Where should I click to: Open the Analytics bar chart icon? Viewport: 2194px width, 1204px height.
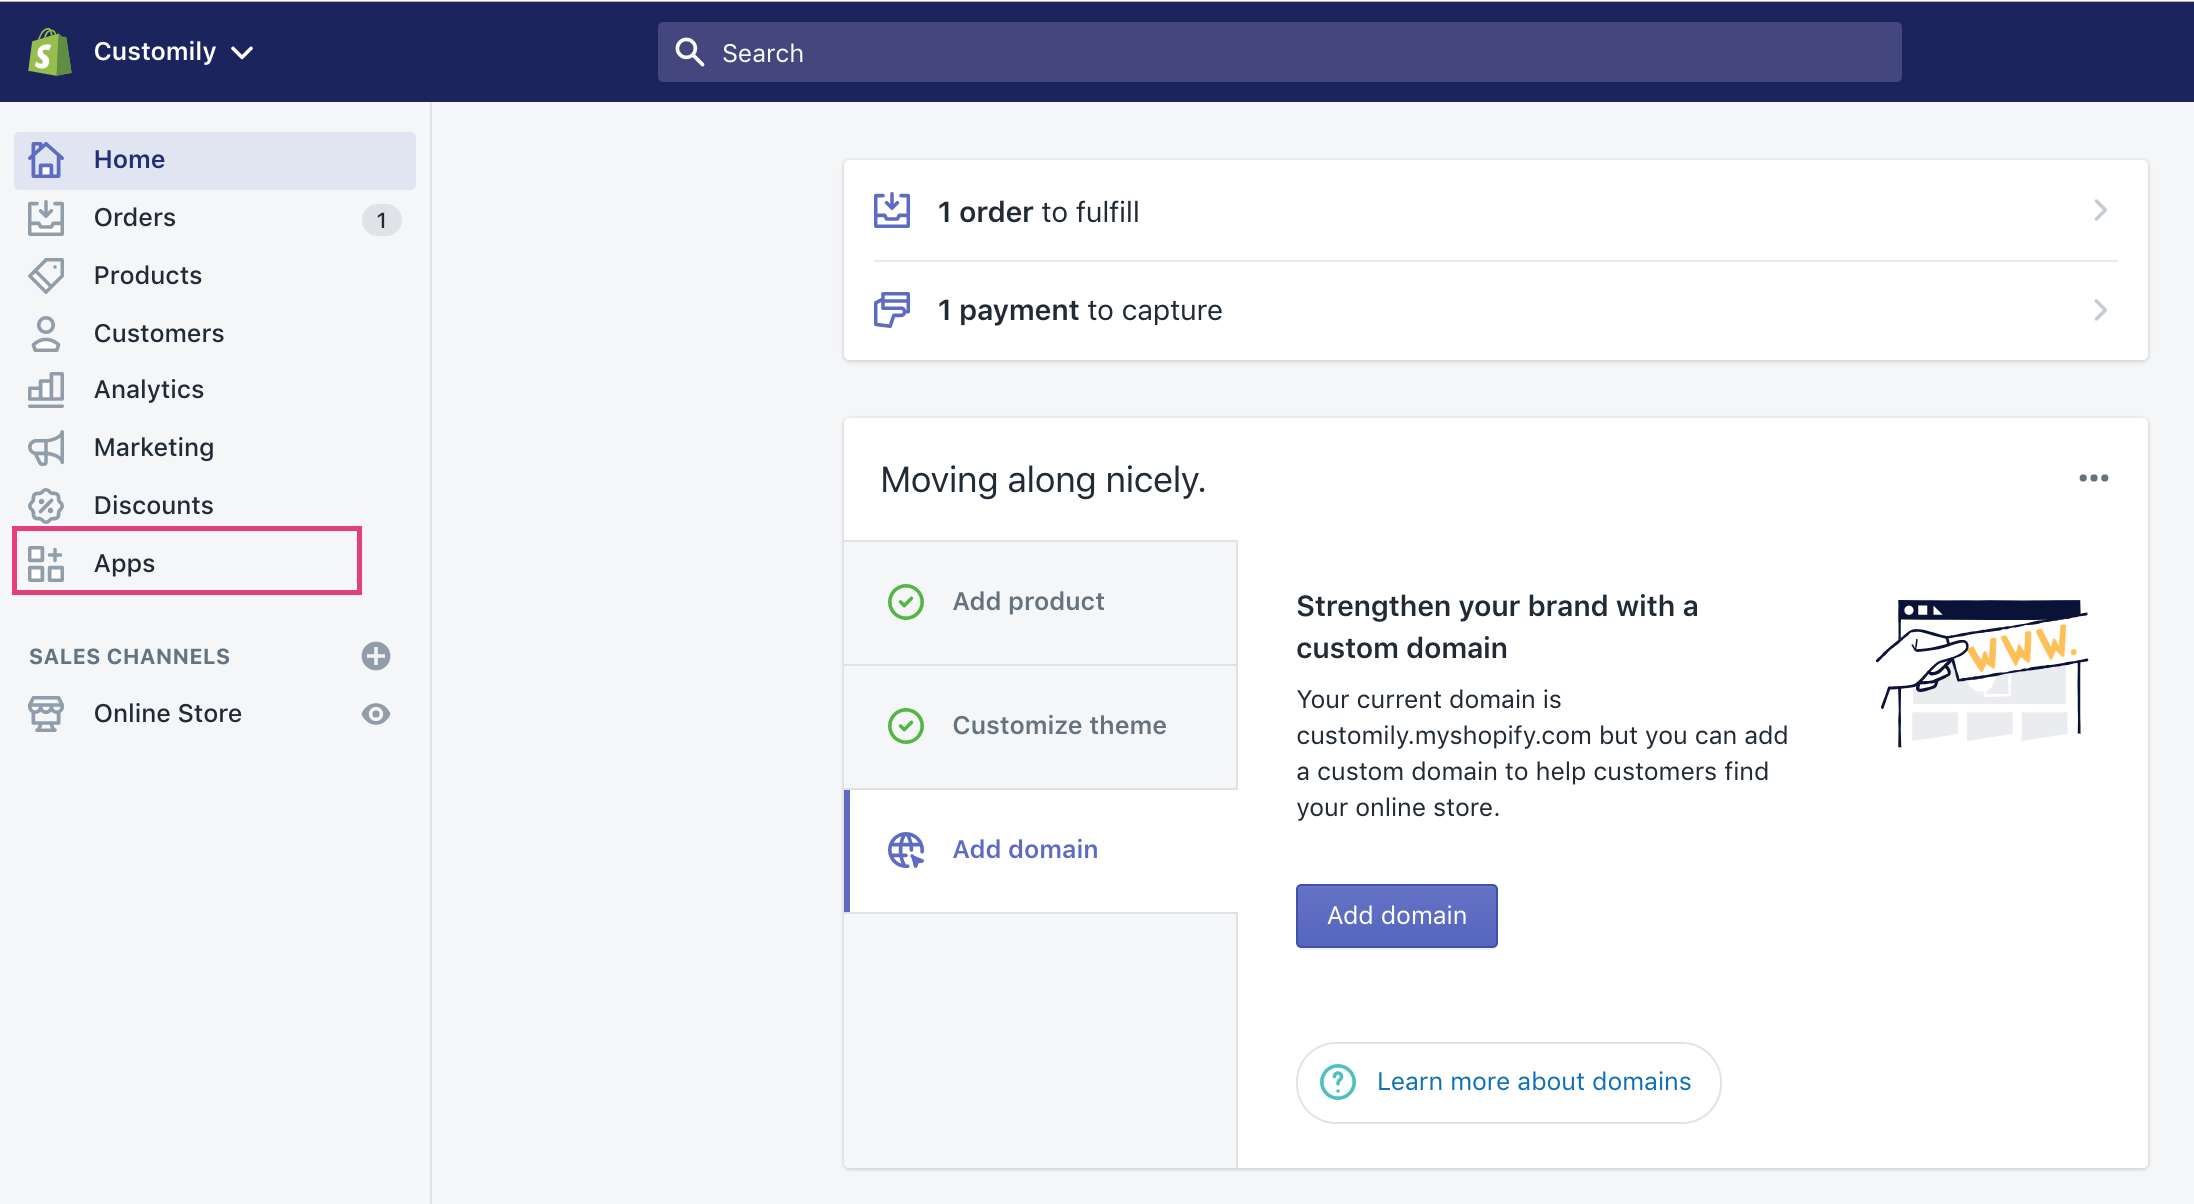click(46, 390)
